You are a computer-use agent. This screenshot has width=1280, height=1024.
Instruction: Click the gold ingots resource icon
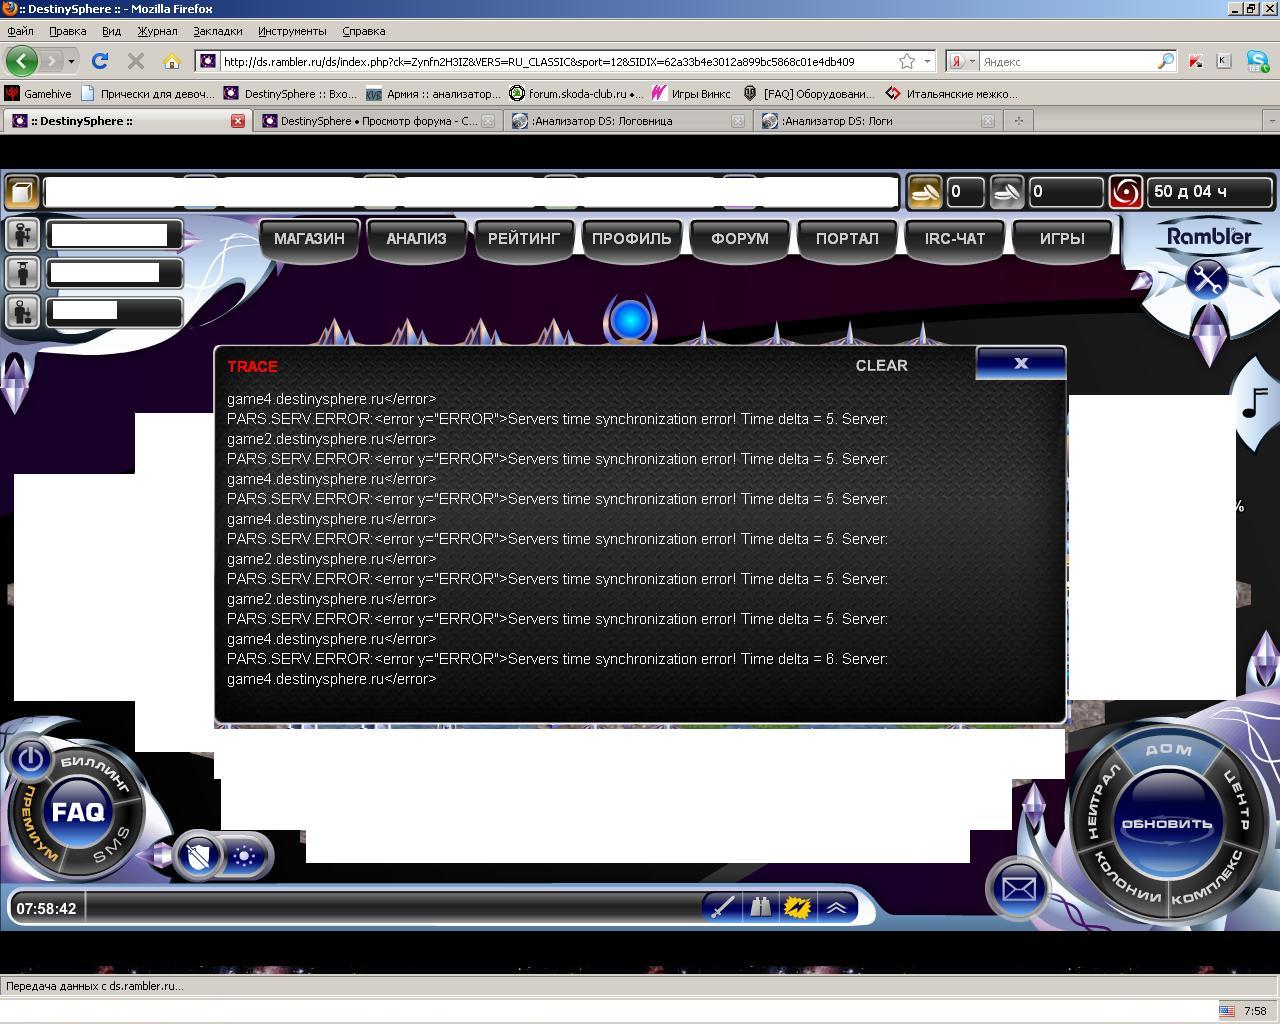[x=924, y=192]
